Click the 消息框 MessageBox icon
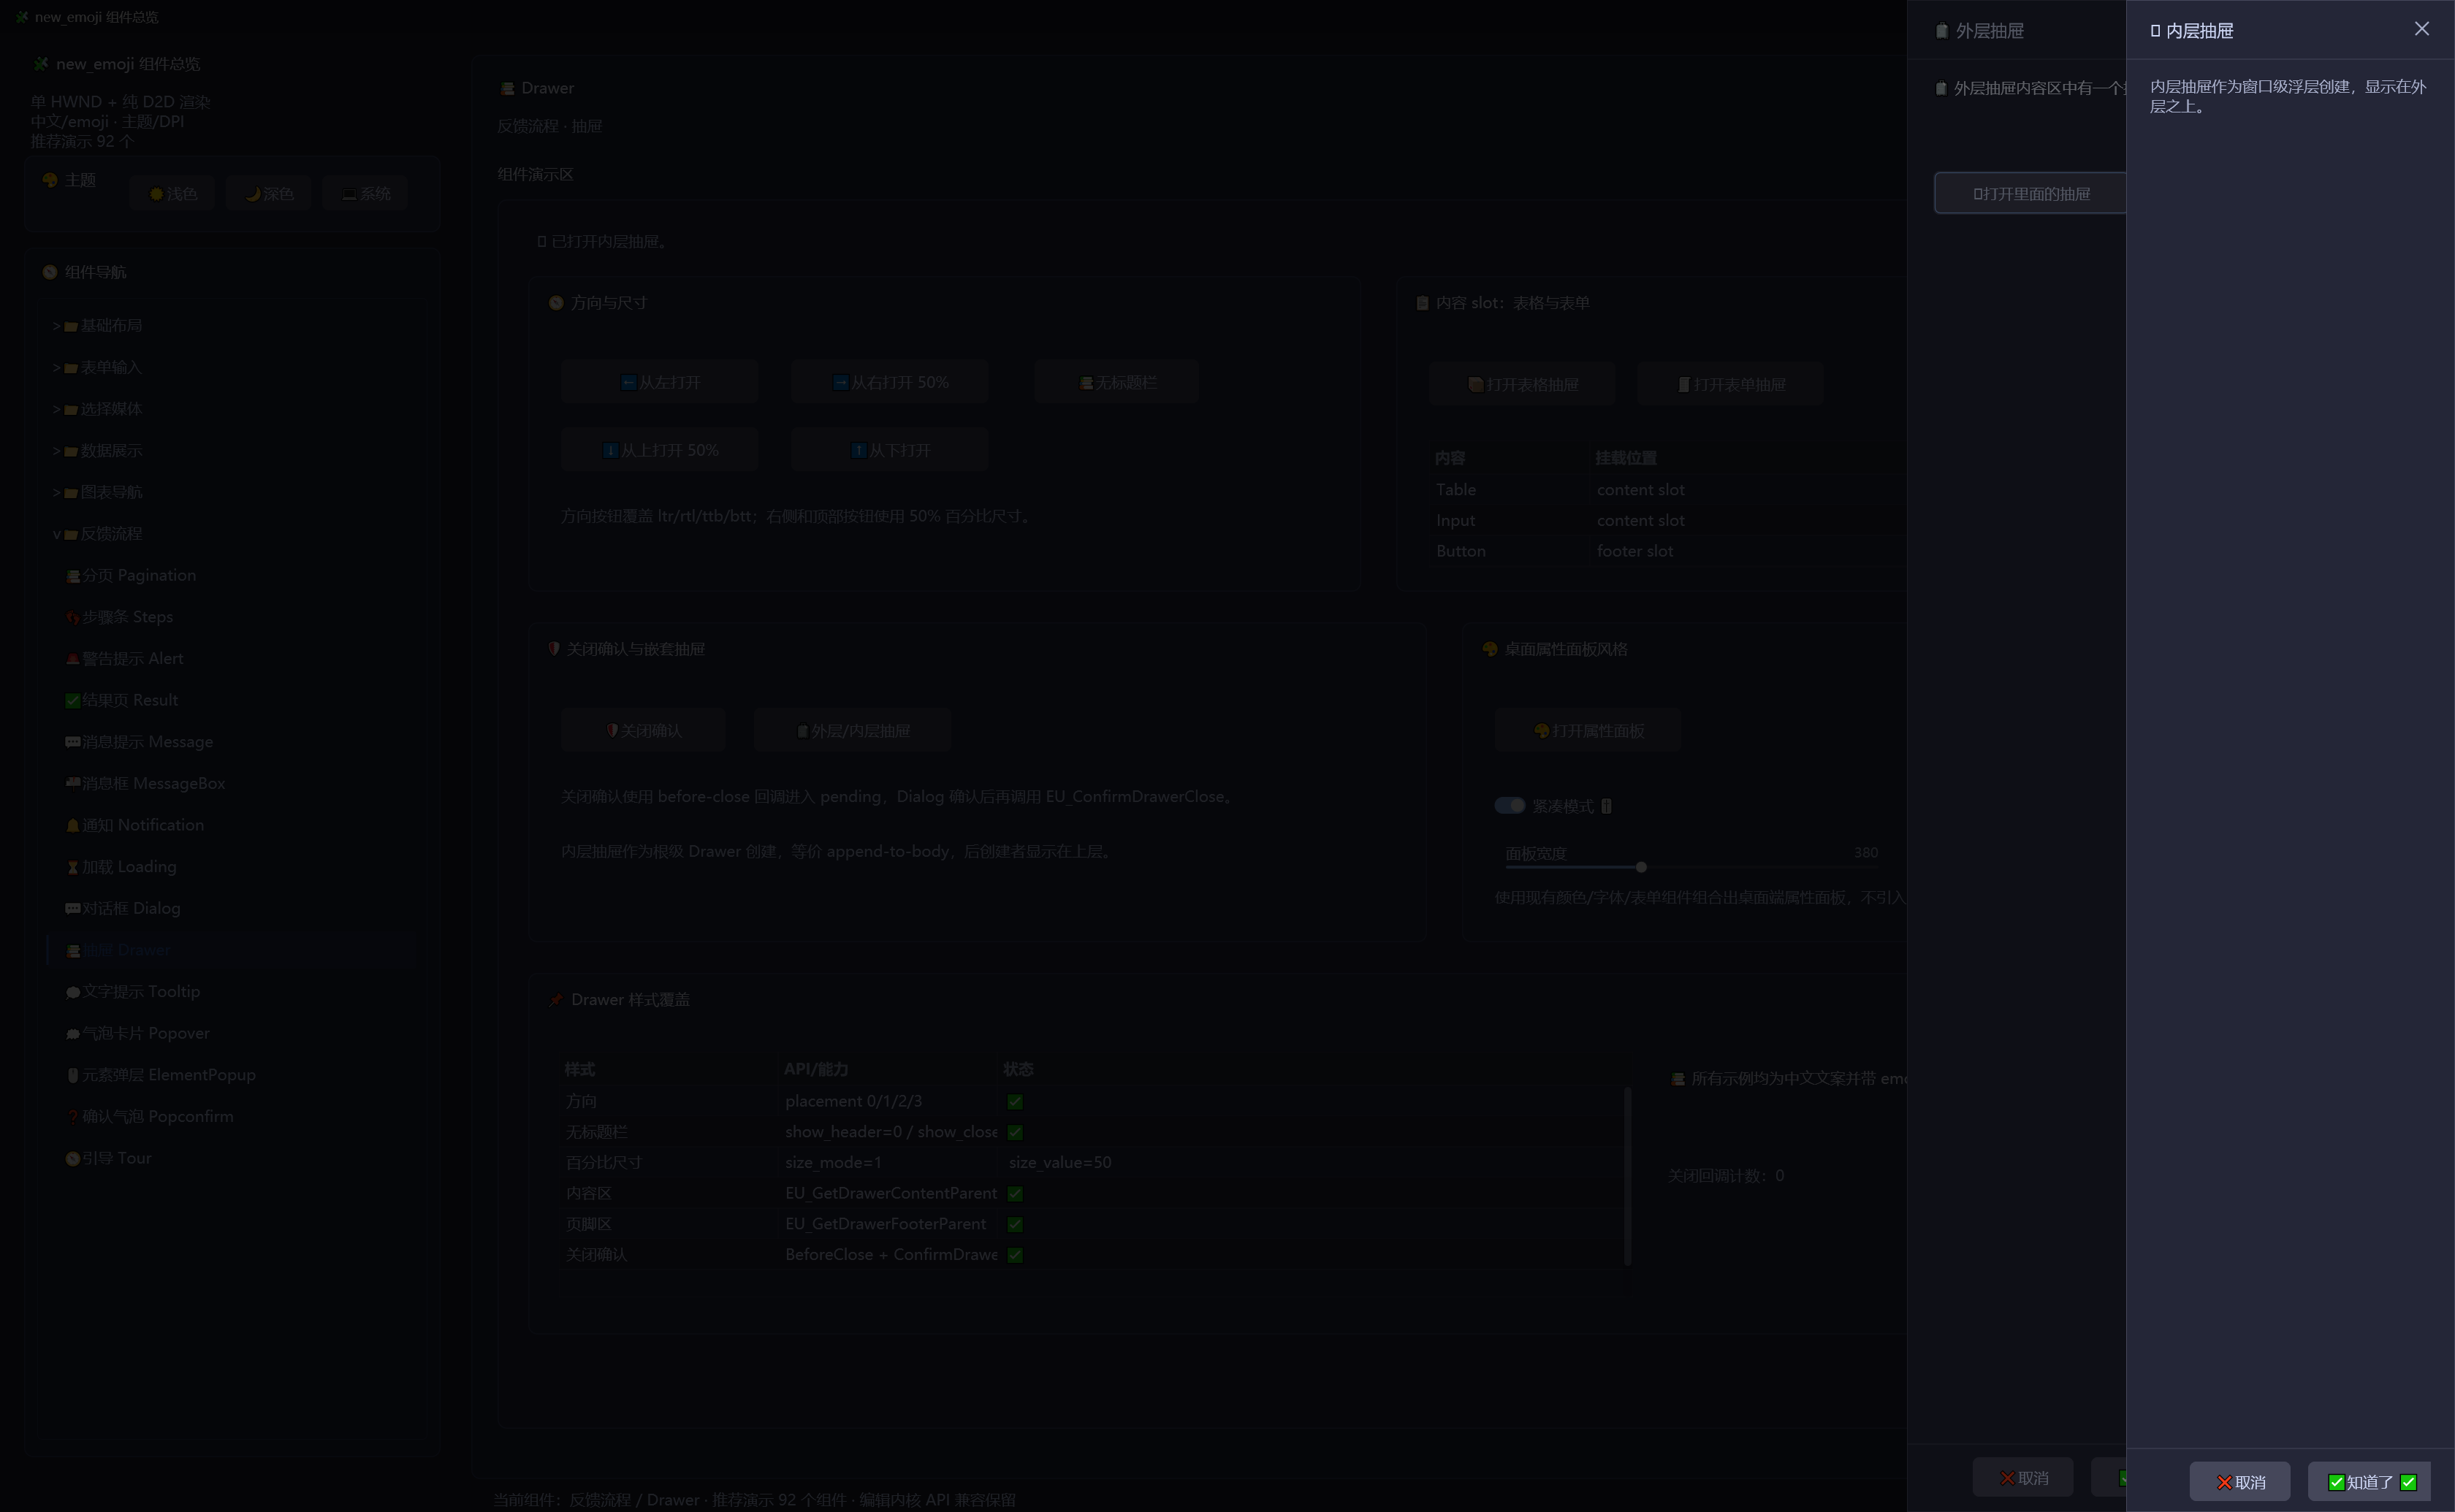Screen dimensions: 2455x1512 pyautogui.click(x=72, y=783)
